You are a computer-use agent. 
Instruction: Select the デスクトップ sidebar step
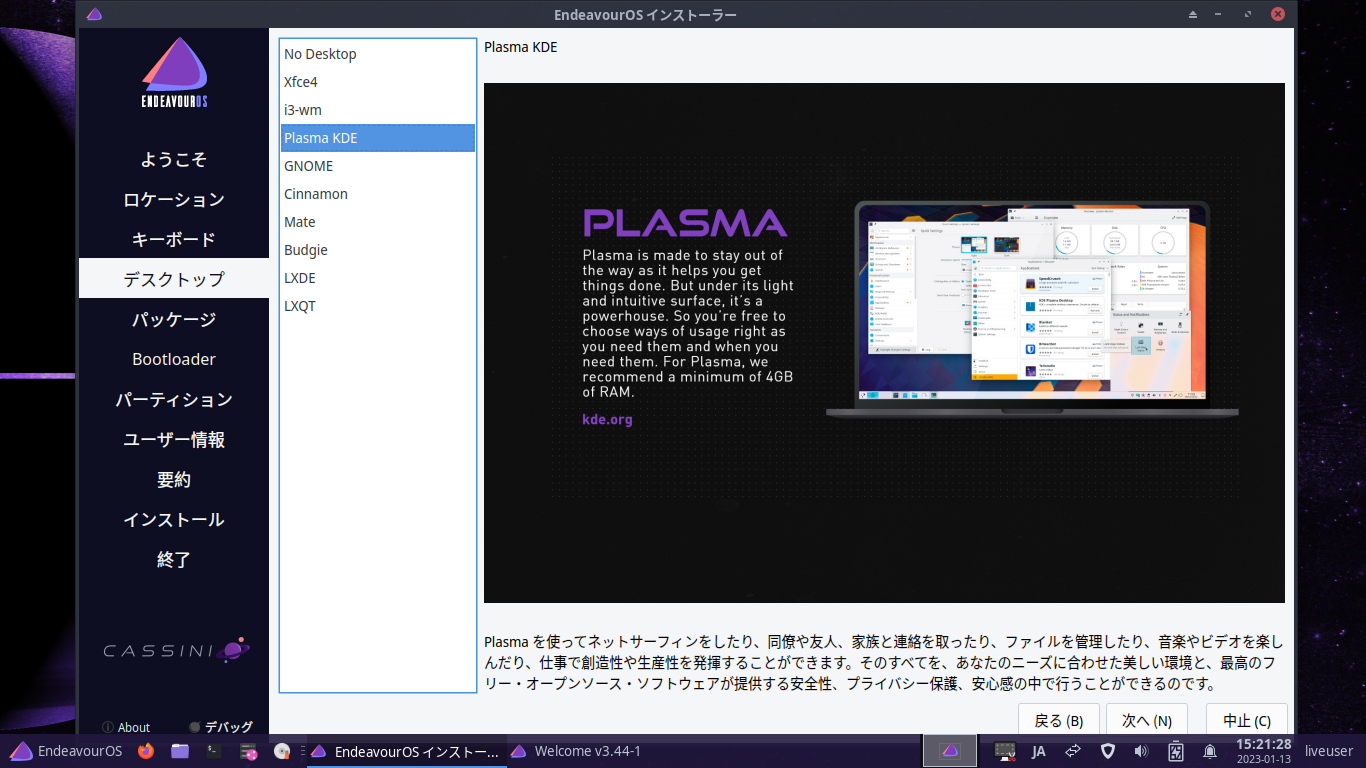[x=174, y=279]
